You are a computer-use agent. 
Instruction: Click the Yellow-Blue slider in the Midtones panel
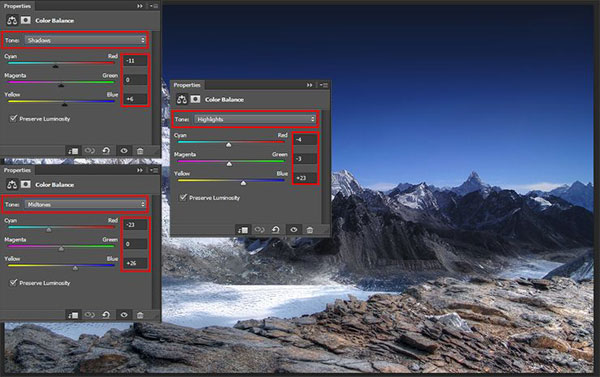[x=61, y=266]
